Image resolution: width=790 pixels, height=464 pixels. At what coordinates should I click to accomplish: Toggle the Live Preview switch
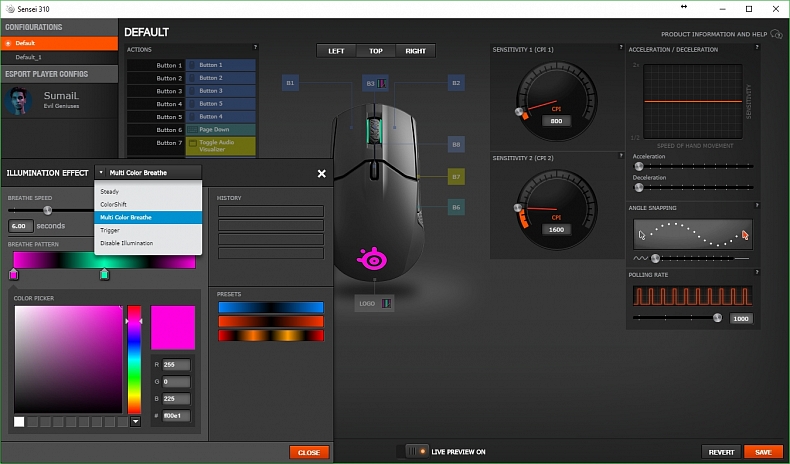point(411,452)
